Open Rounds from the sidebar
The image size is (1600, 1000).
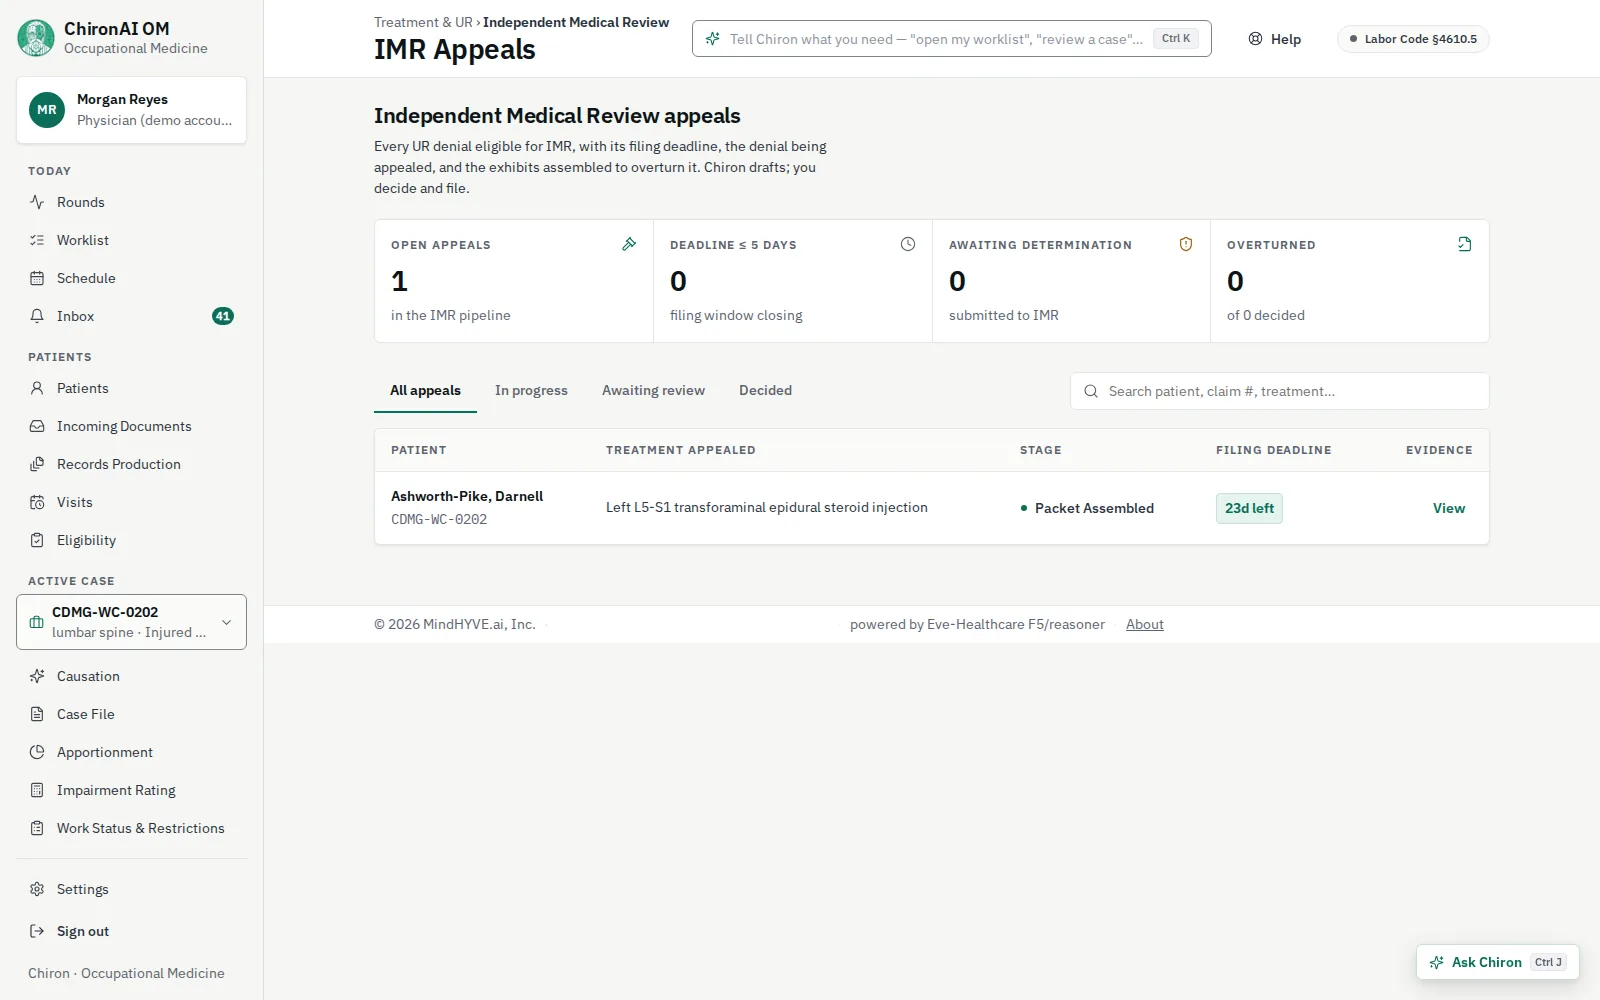[131, 202]
